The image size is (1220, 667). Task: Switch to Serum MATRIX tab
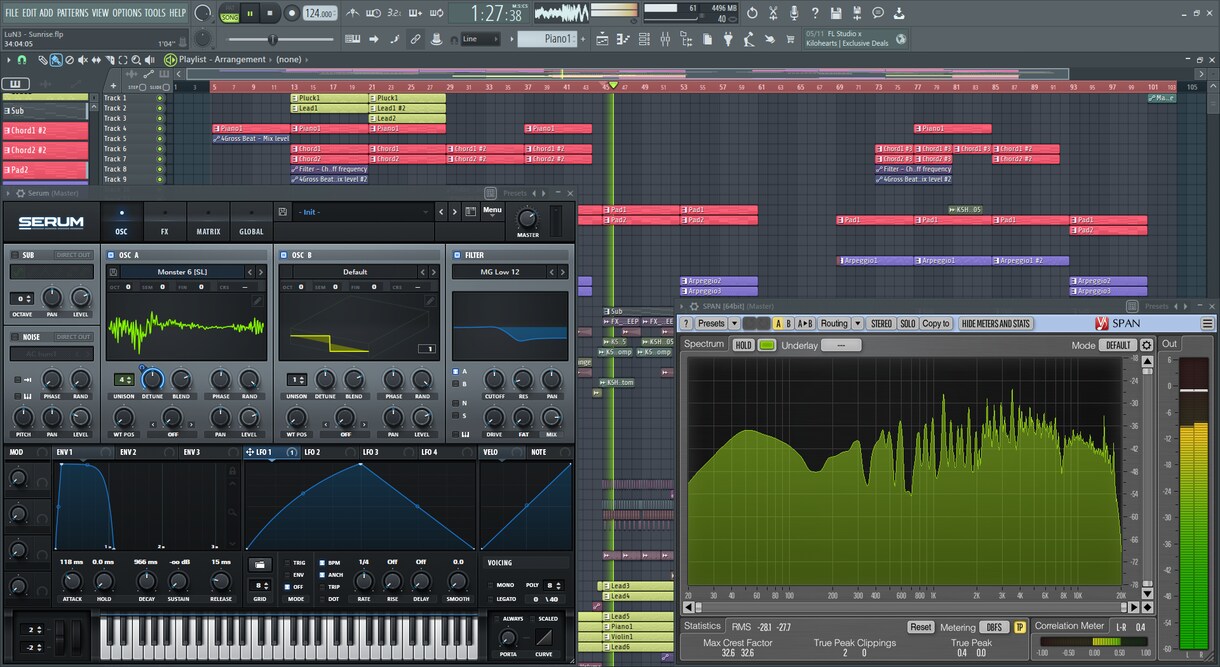click(x=208, y=220)
